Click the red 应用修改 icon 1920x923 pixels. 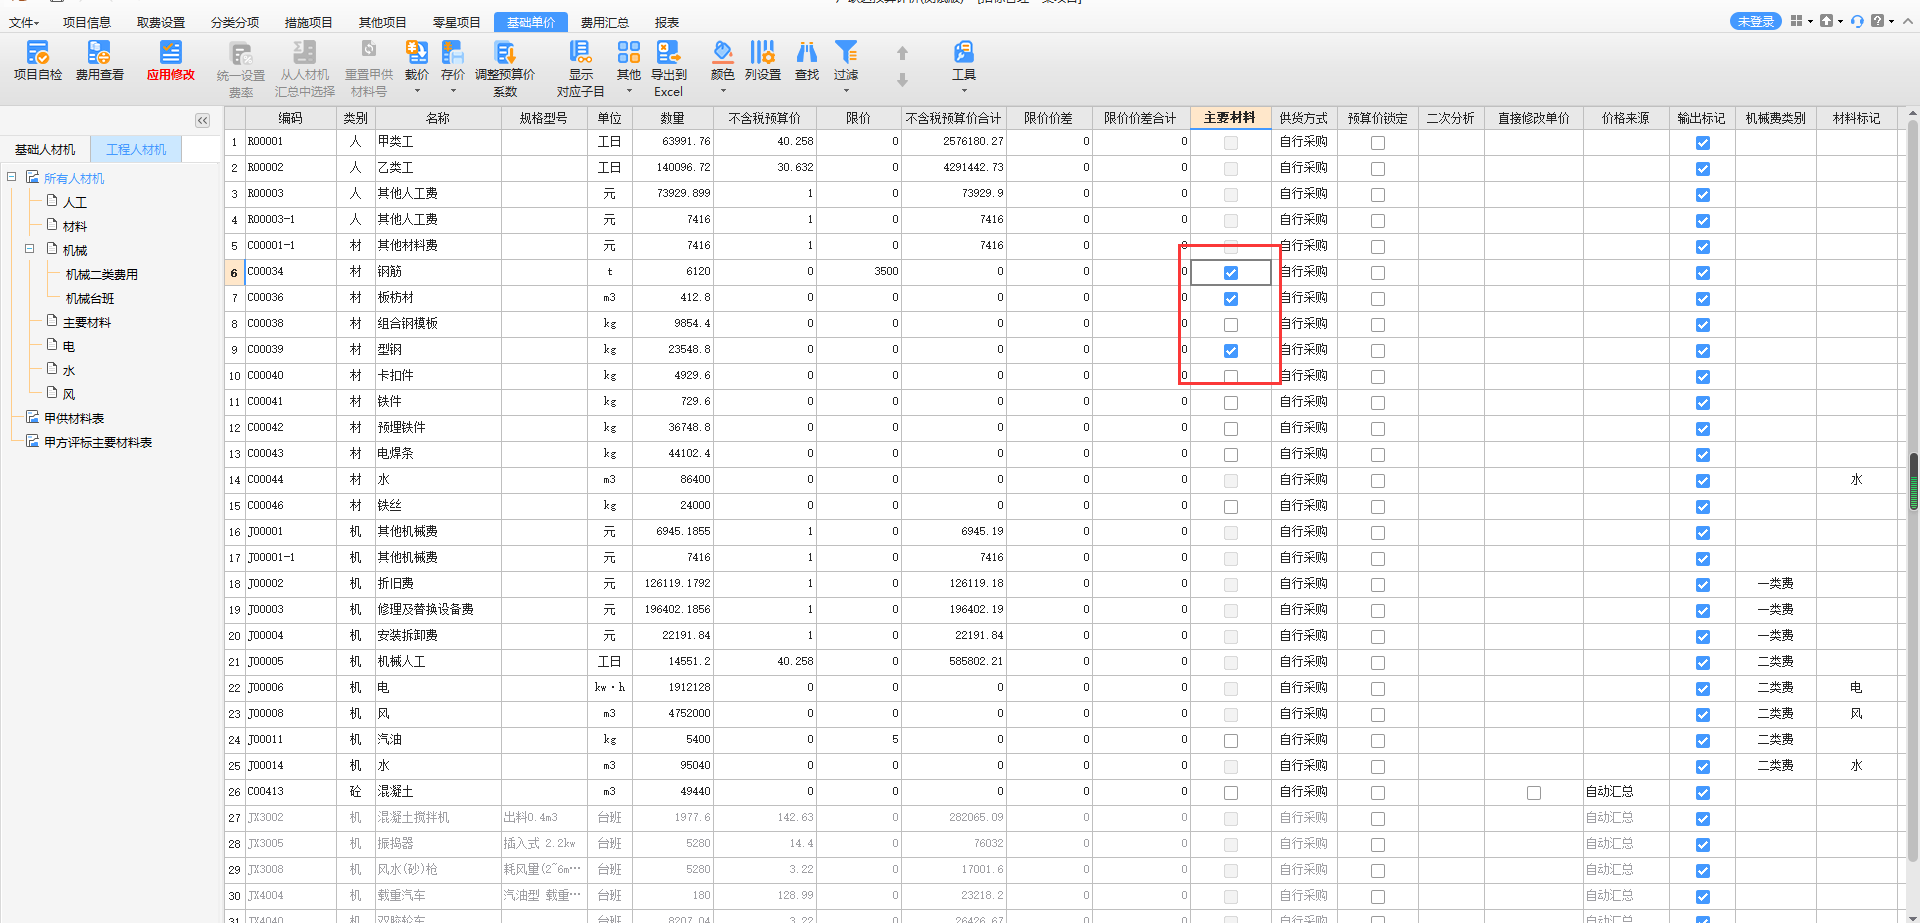(x=171, y=60)
